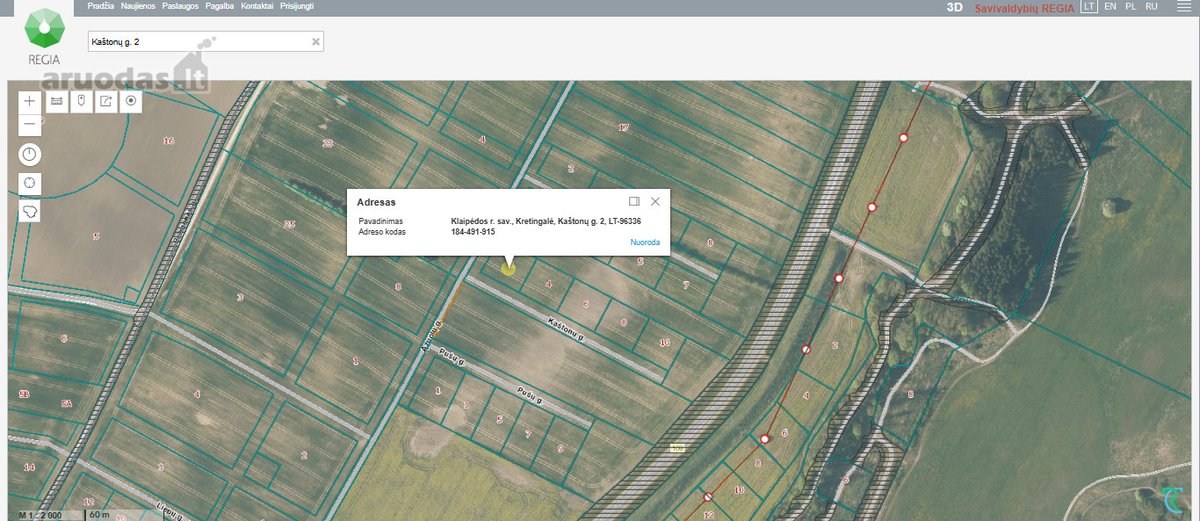The height and width of the screenshot is (521, 1200).
Task: Open the share/export map tool
Action: pyautogui.click(x=106, y=101)
